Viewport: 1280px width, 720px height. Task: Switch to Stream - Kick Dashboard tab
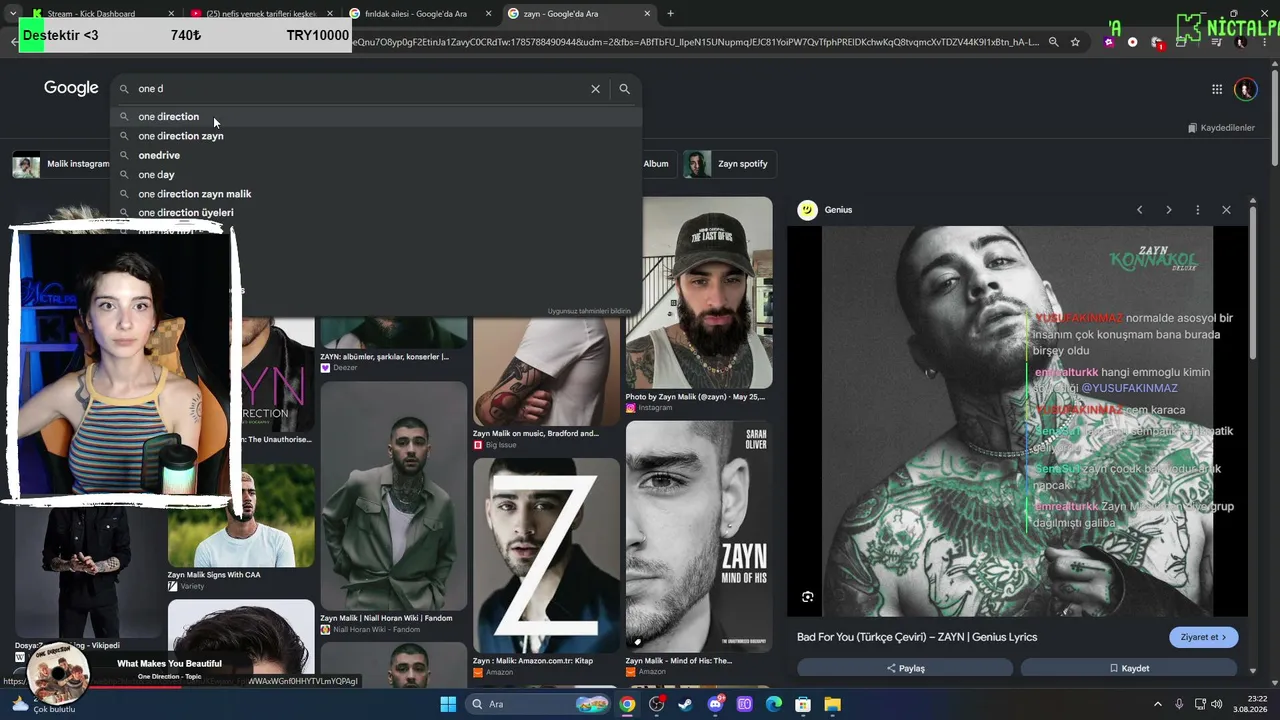pos(102,14)
